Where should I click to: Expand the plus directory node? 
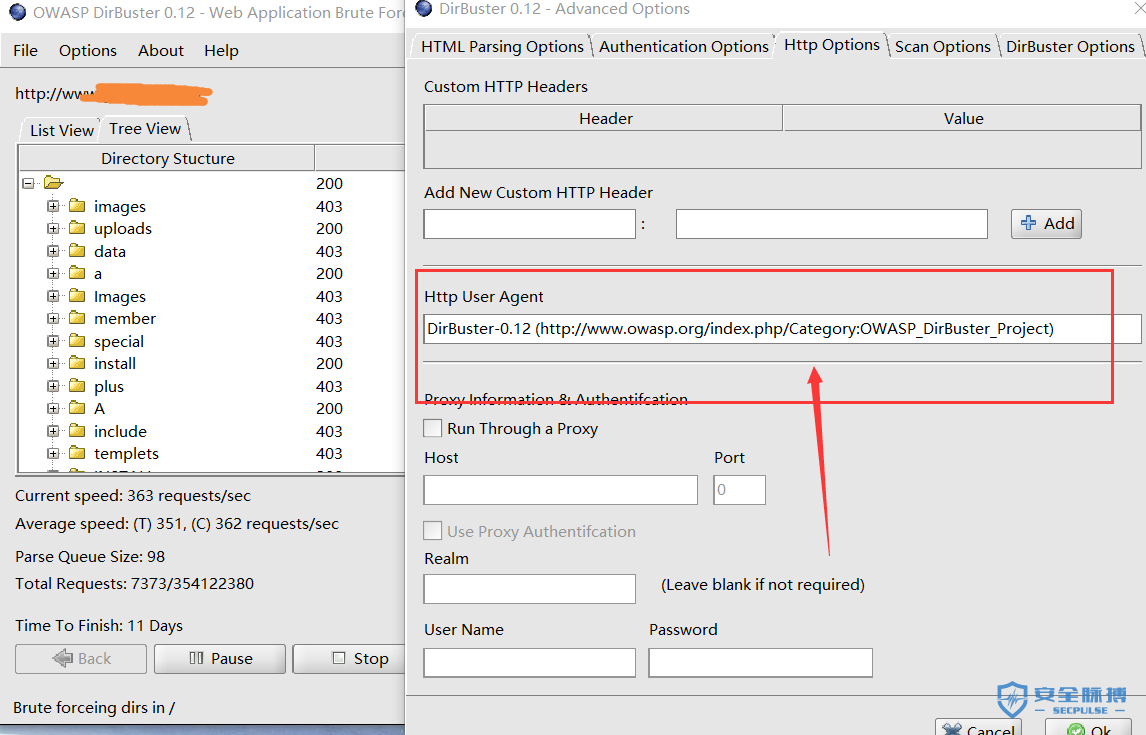click(x=53, y=386)
